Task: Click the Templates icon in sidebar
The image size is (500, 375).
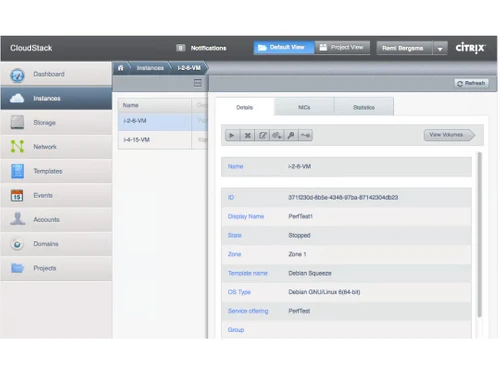Action: (17, 171)
